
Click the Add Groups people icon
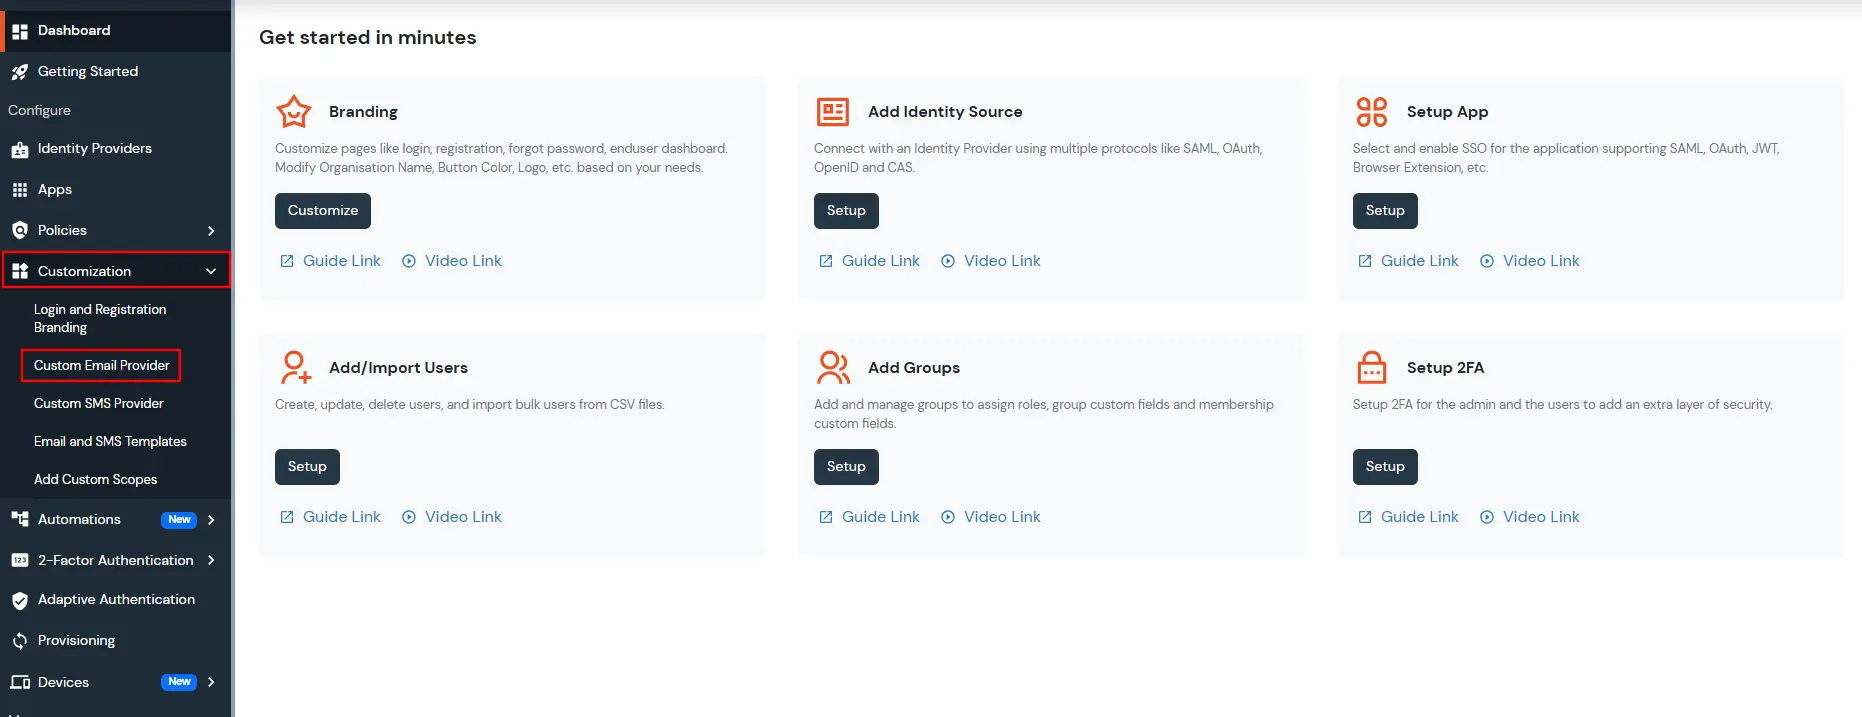click(833, 367)
